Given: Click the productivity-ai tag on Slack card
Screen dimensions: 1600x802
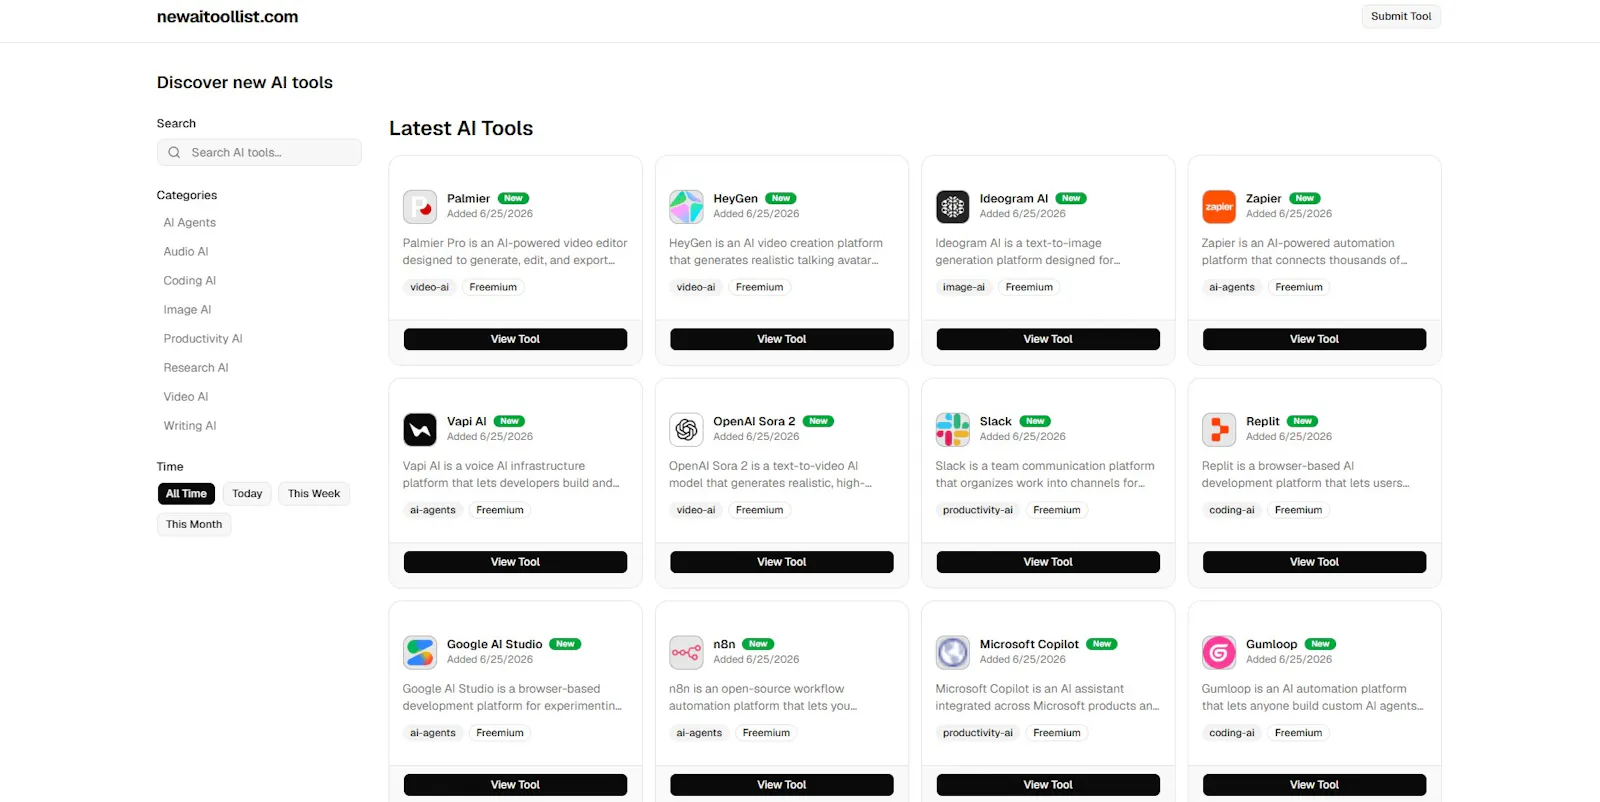Looking at the screenshot, I should [x=978, y=511].
